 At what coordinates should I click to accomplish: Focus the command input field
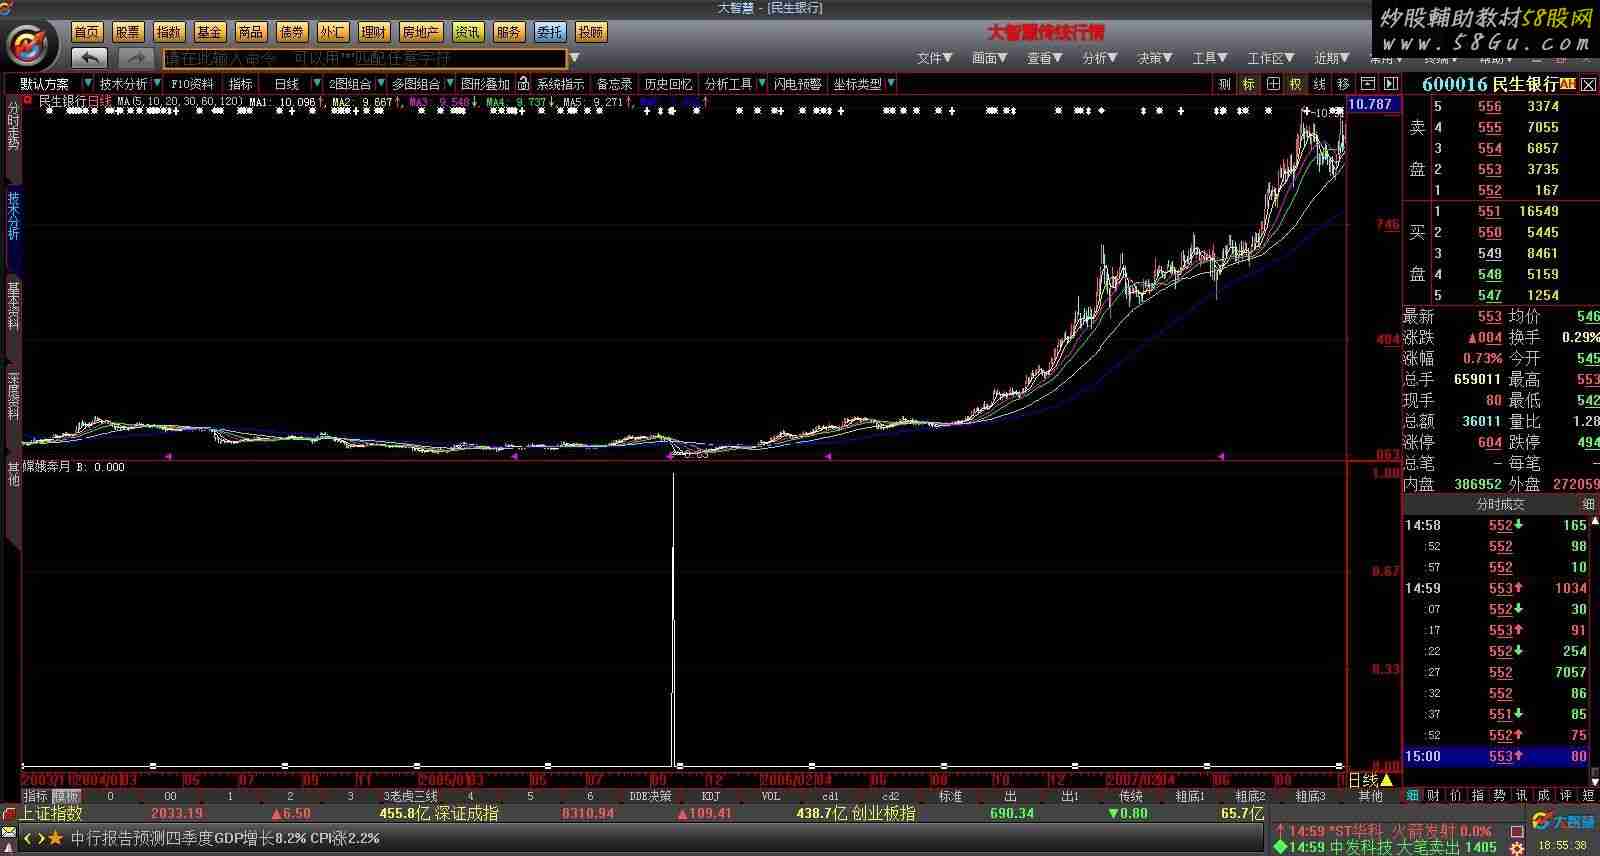click(365, 59)
